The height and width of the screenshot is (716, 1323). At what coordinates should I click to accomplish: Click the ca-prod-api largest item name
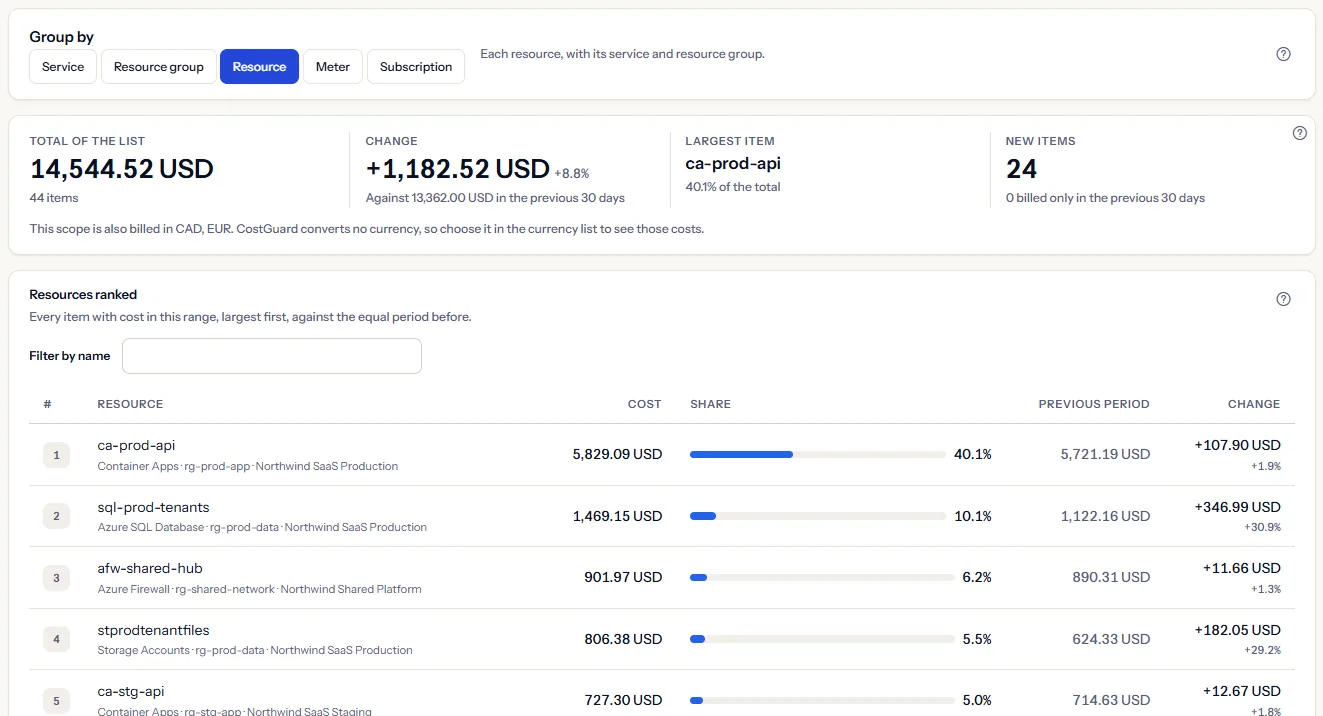point(733,164)
